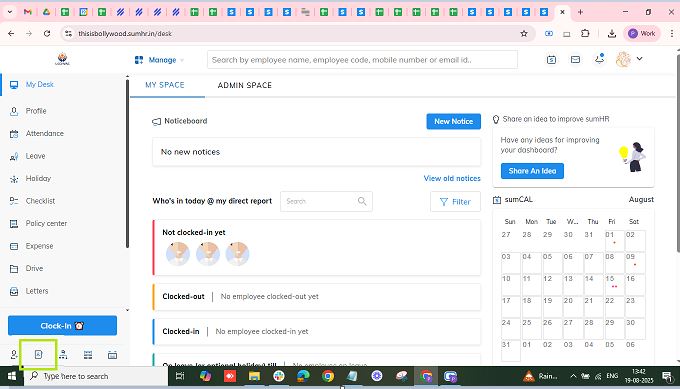
Task: Click the address bar URL
Action: tap(125, 33)
